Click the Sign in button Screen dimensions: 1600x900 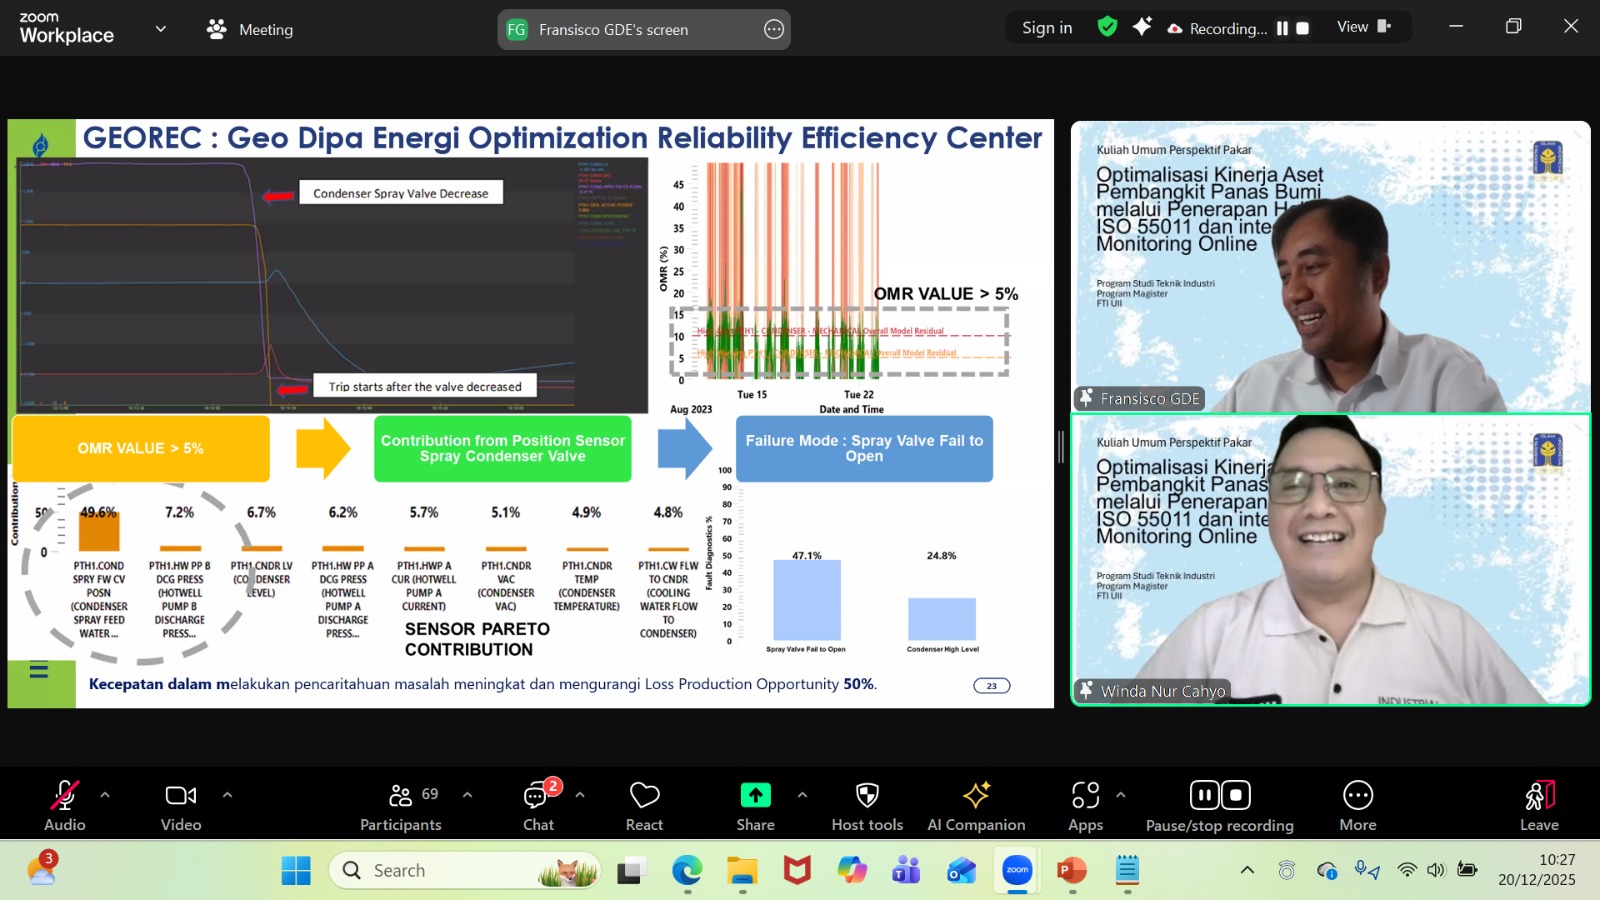(1046, 28)
